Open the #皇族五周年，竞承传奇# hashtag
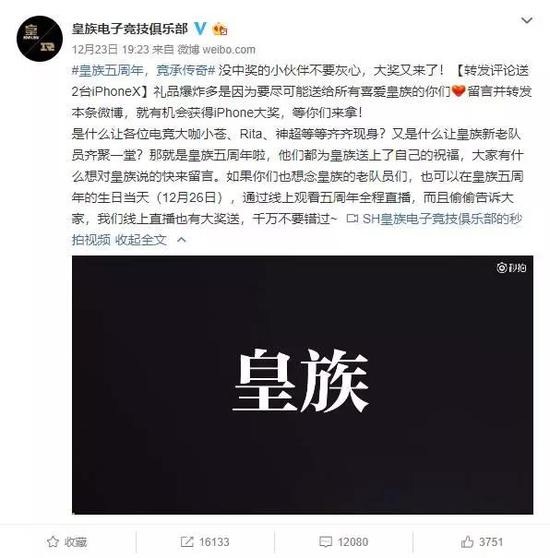Image resolution: width=550 pixels, height=558 pixels. [x=143, y=70]
